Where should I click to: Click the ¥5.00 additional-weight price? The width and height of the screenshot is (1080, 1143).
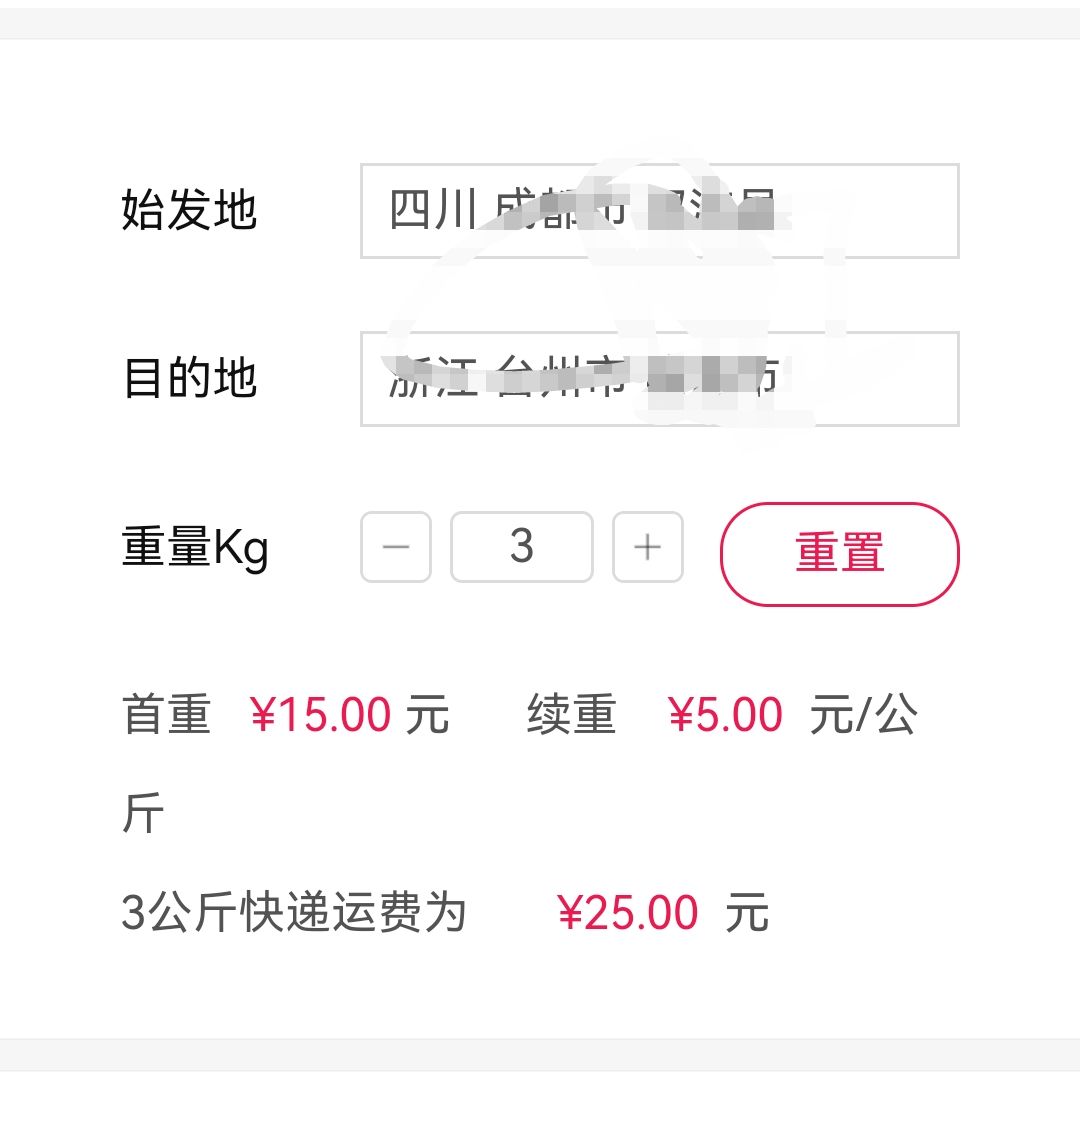coord(725,714)
